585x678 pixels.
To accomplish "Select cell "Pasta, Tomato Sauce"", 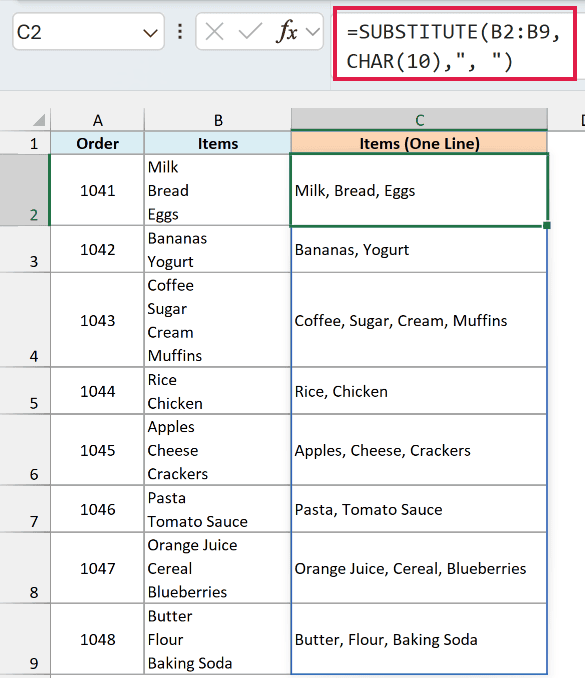I will tap(419, 509).
